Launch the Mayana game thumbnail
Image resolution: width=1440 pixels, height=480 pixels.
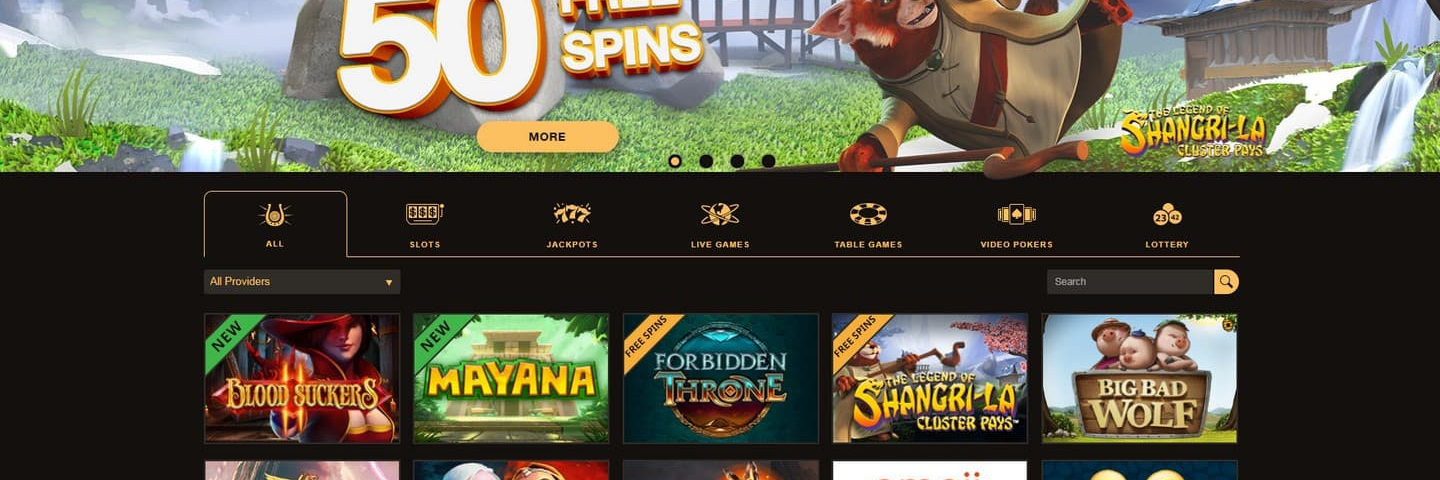[x=511, y=378]
